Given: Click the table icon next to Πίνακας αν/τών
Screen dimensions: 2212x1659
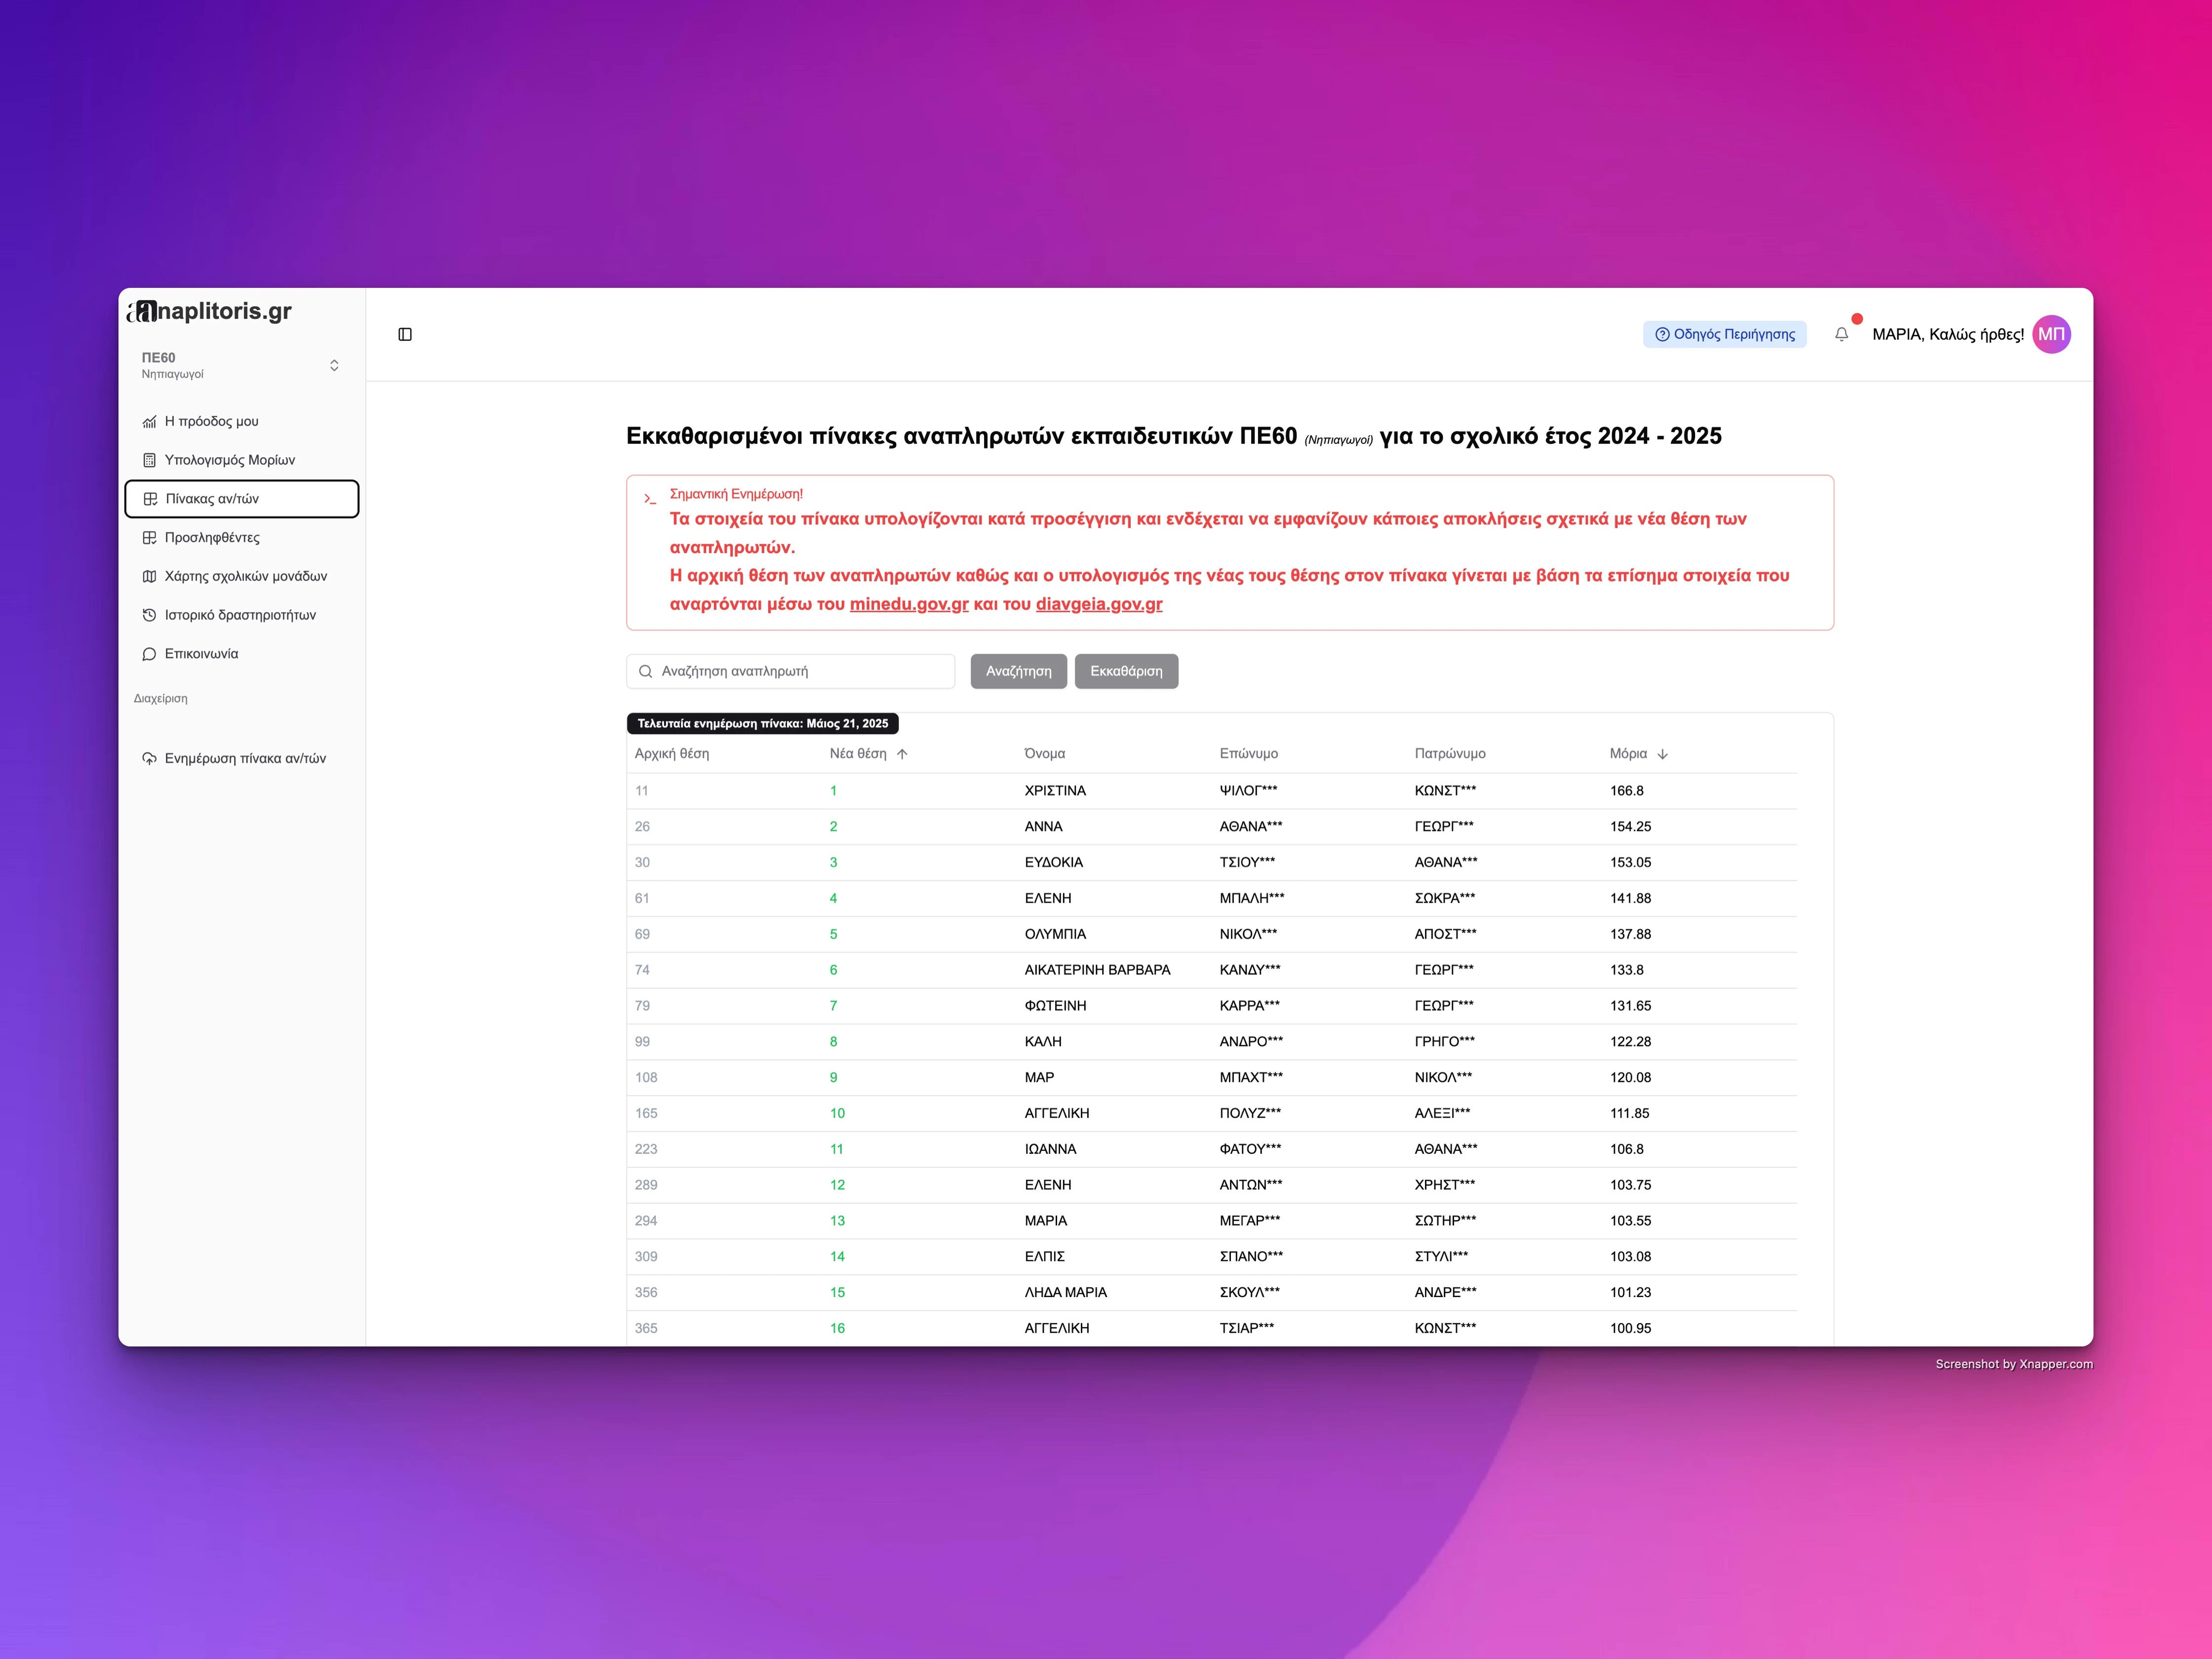Looking at the screenshot, I should pyautogui.click(x=150, y=498).
